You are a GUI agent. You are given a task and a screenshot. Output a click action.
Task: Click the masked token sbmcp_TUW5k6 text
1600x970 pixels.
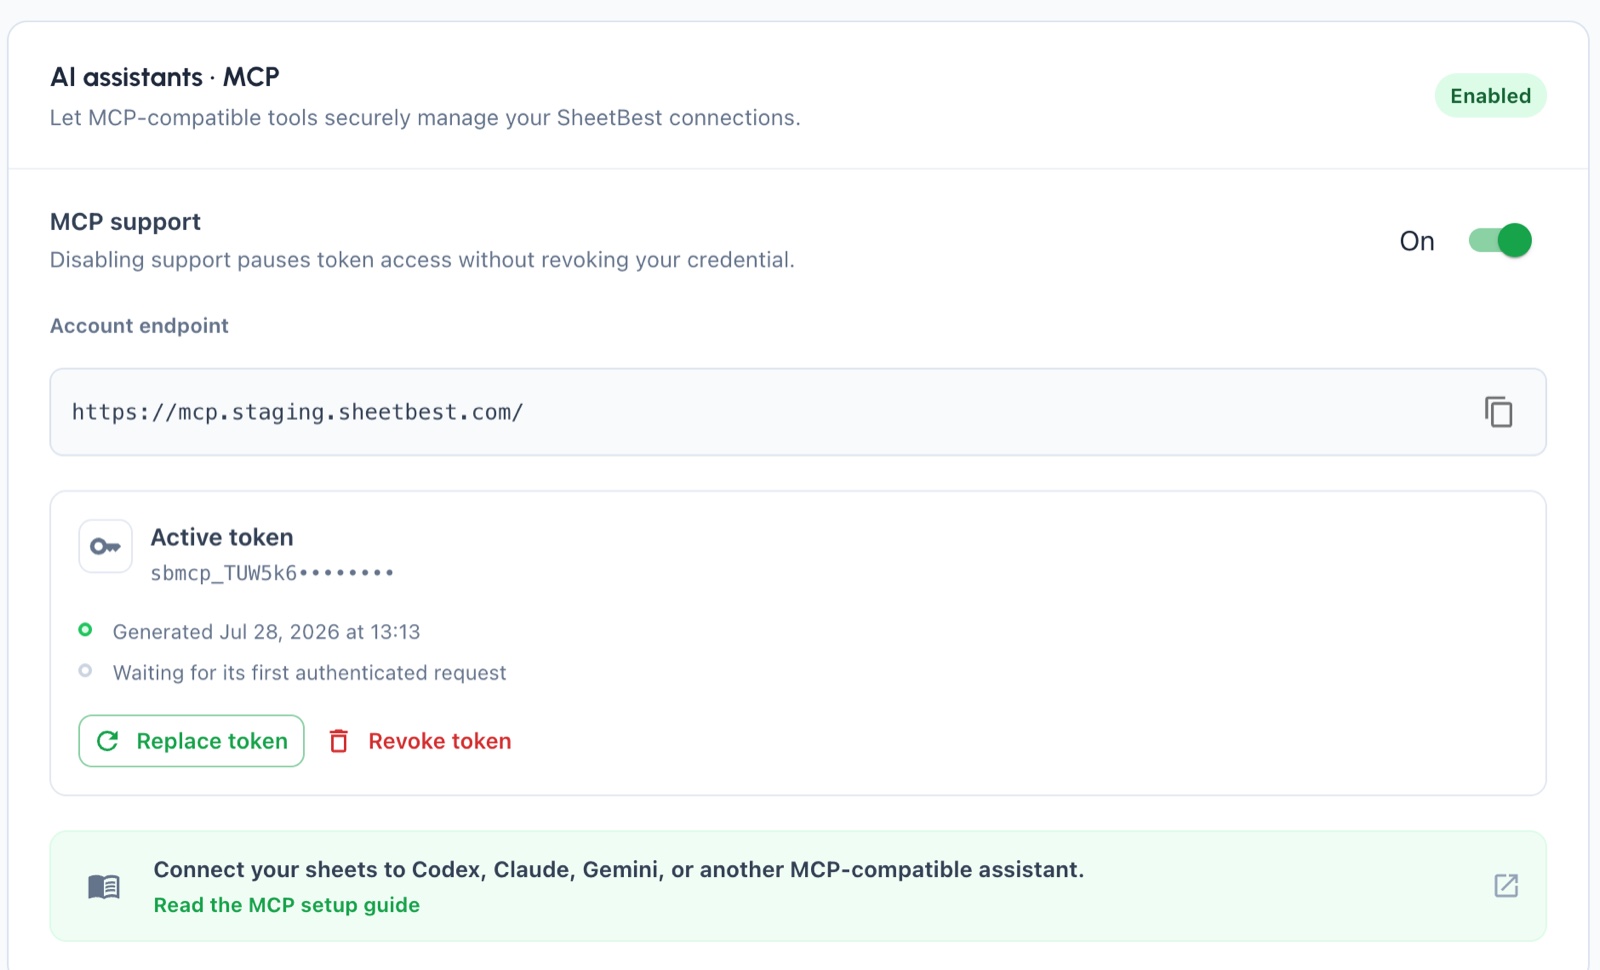(x=272, y=573)
